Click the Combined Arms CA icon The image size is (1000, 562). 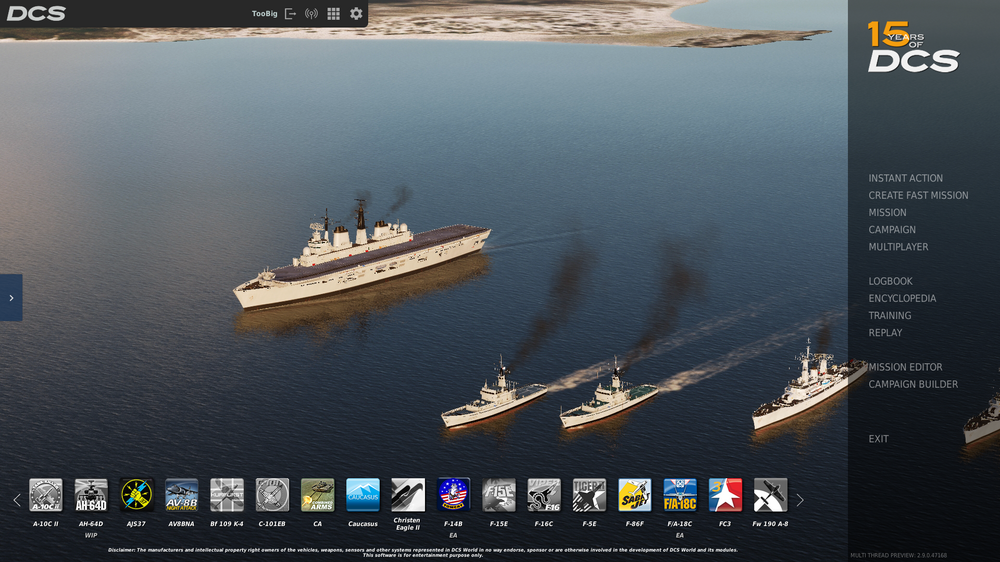tap(318, 495)
